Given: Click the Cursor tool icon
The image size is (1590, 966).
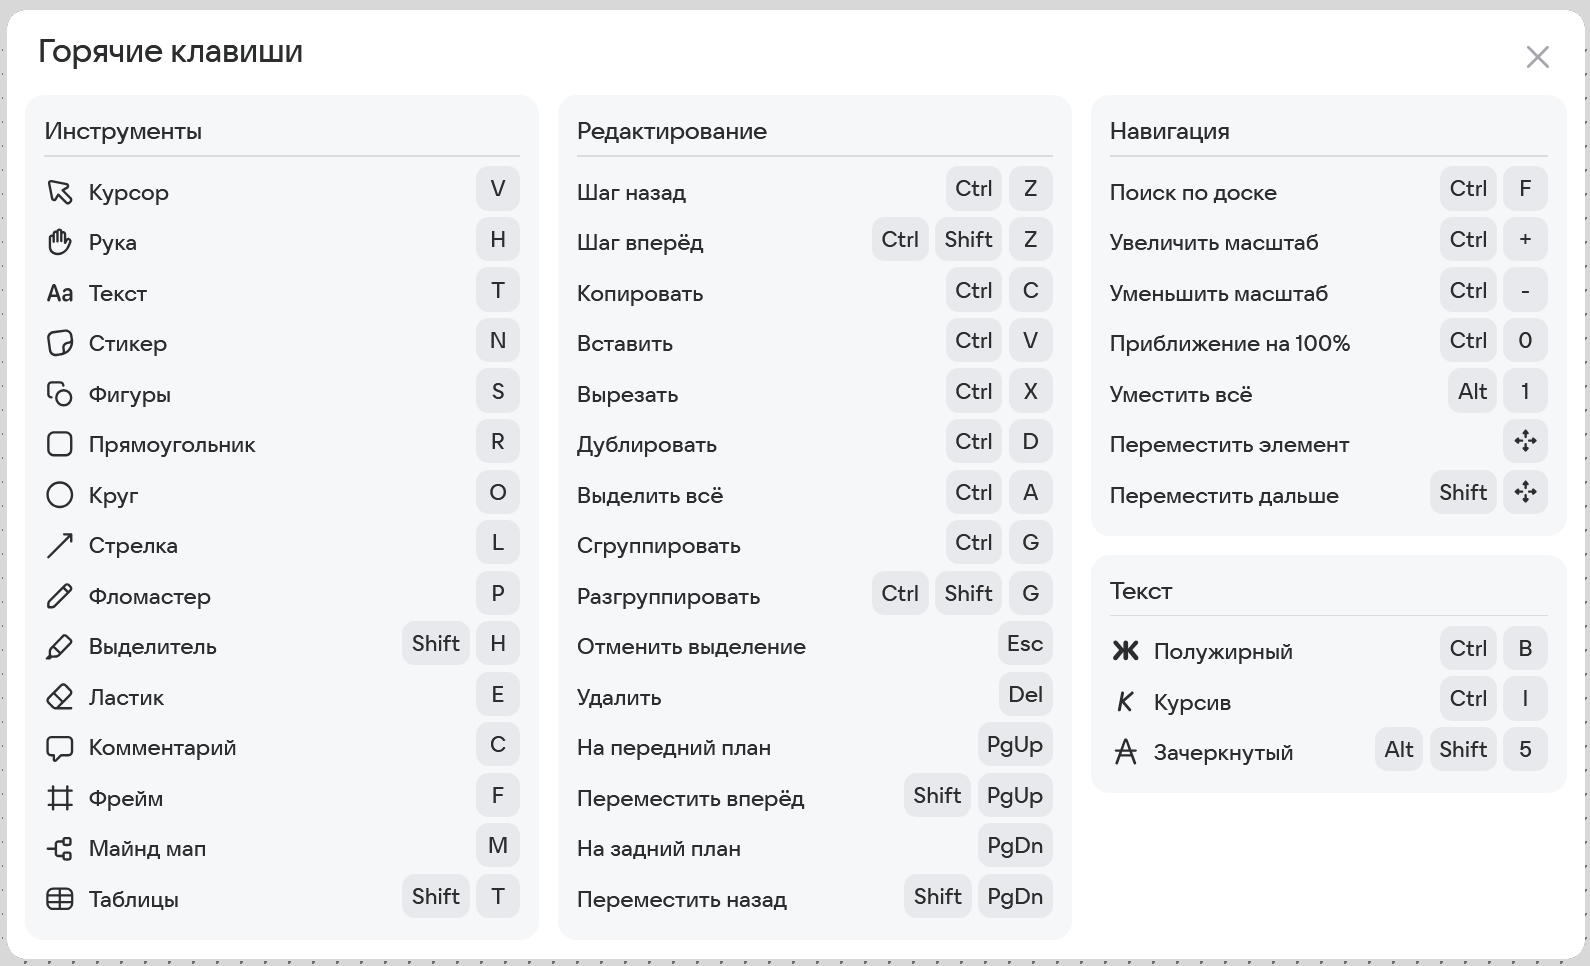Looking at the screenshot, I should pos(60,192).
